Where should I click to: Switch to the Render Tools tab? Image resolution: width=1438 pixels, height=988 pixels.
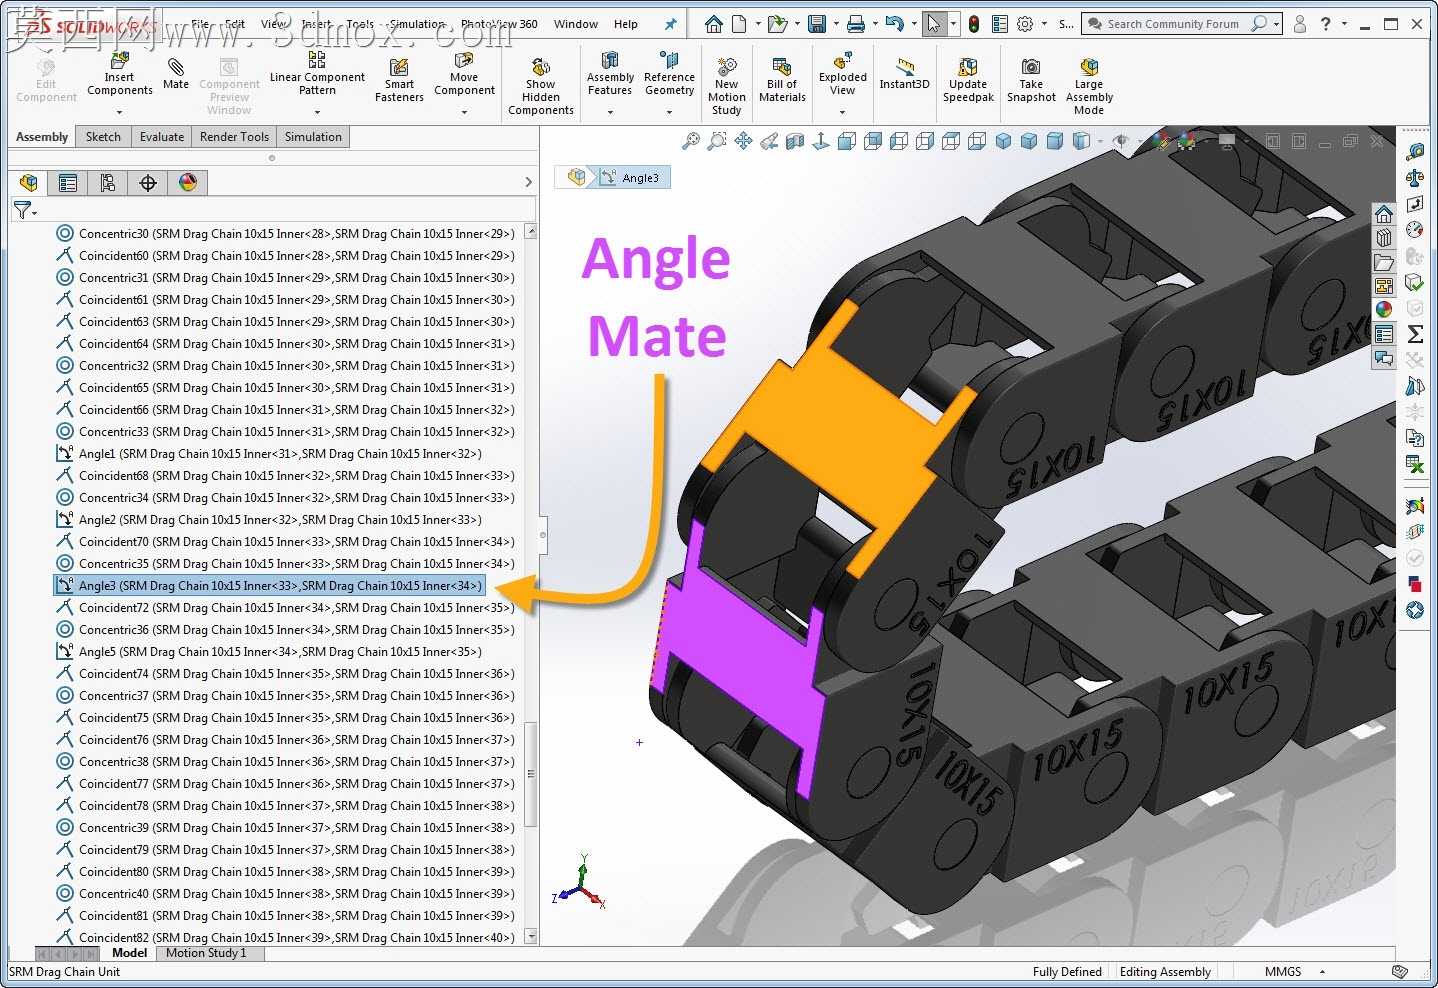click(234, 137)
